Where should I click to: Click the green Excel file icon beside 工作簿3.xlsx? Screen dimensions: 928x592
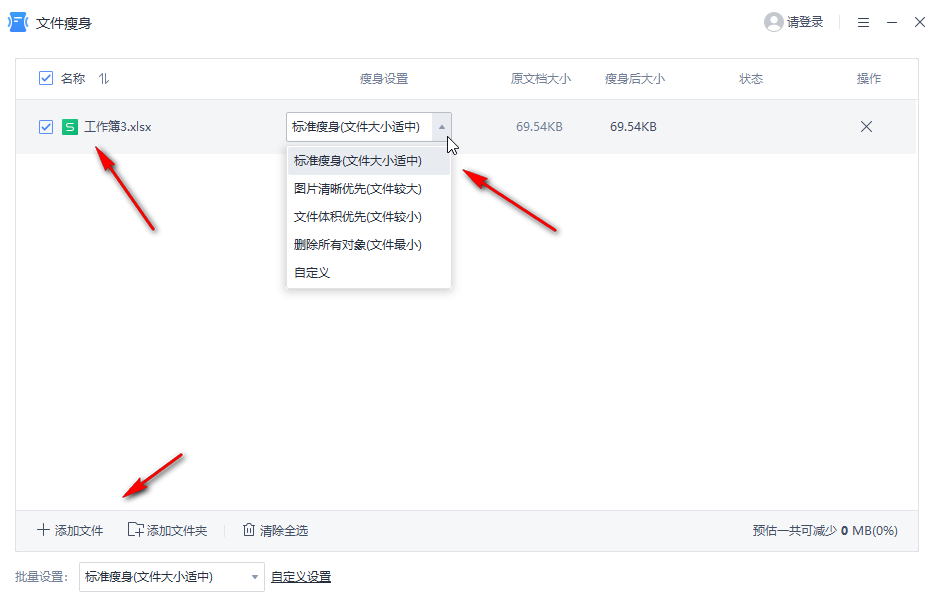coord(70,126)
